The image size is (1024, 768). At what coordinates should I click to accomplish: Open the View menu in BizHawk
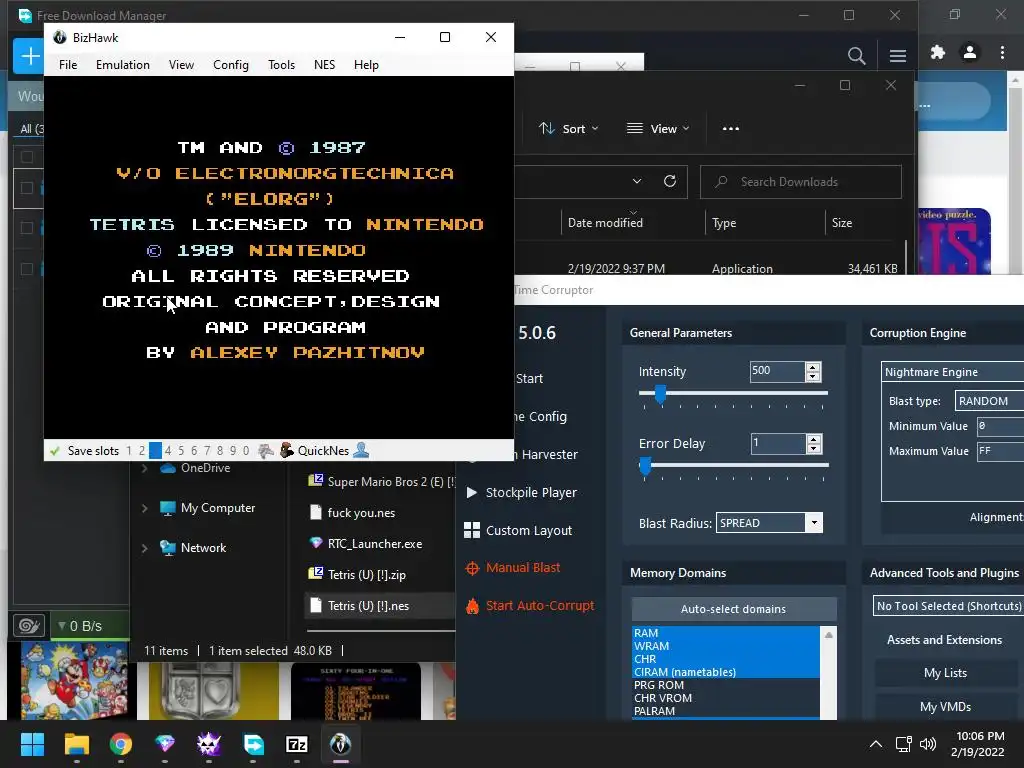pos(181,65)
